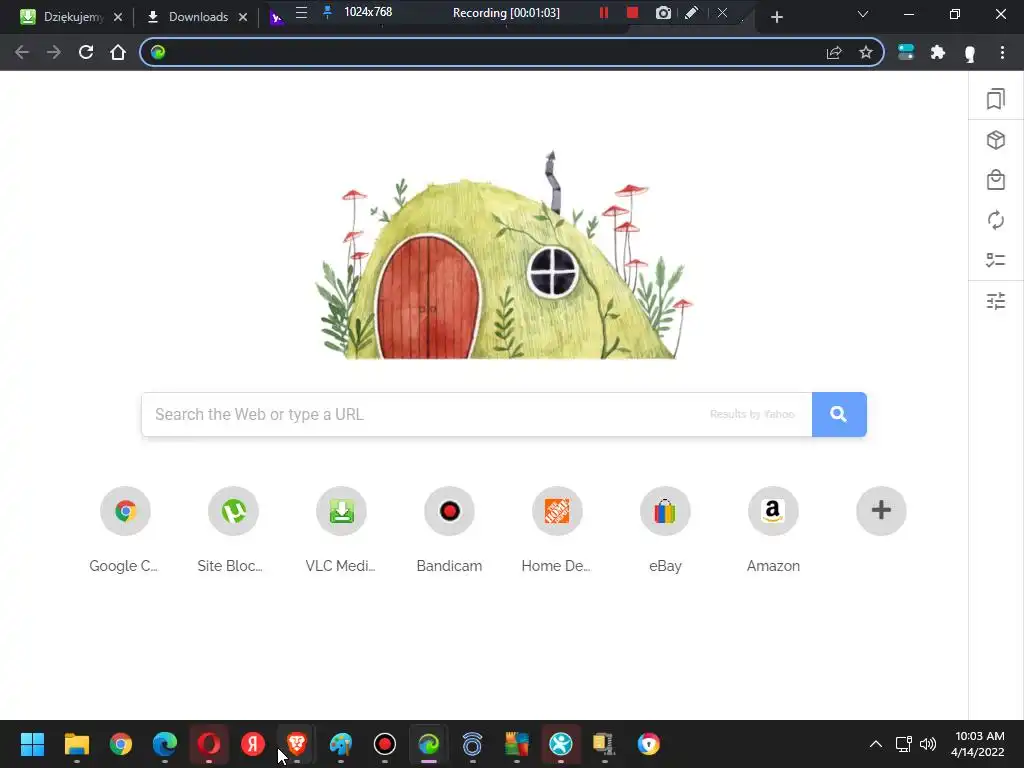Share this page icon in address bar
1024x768 pixels.
point(834,52)
